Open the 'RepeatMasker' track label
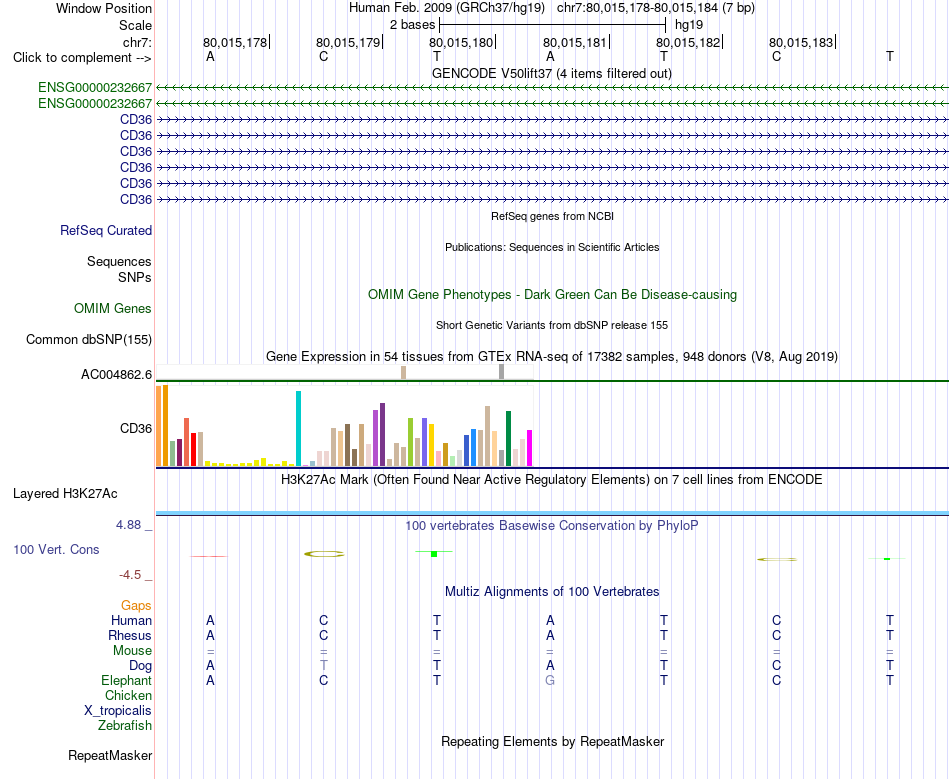The image size is (950, 779). [110, 755]
